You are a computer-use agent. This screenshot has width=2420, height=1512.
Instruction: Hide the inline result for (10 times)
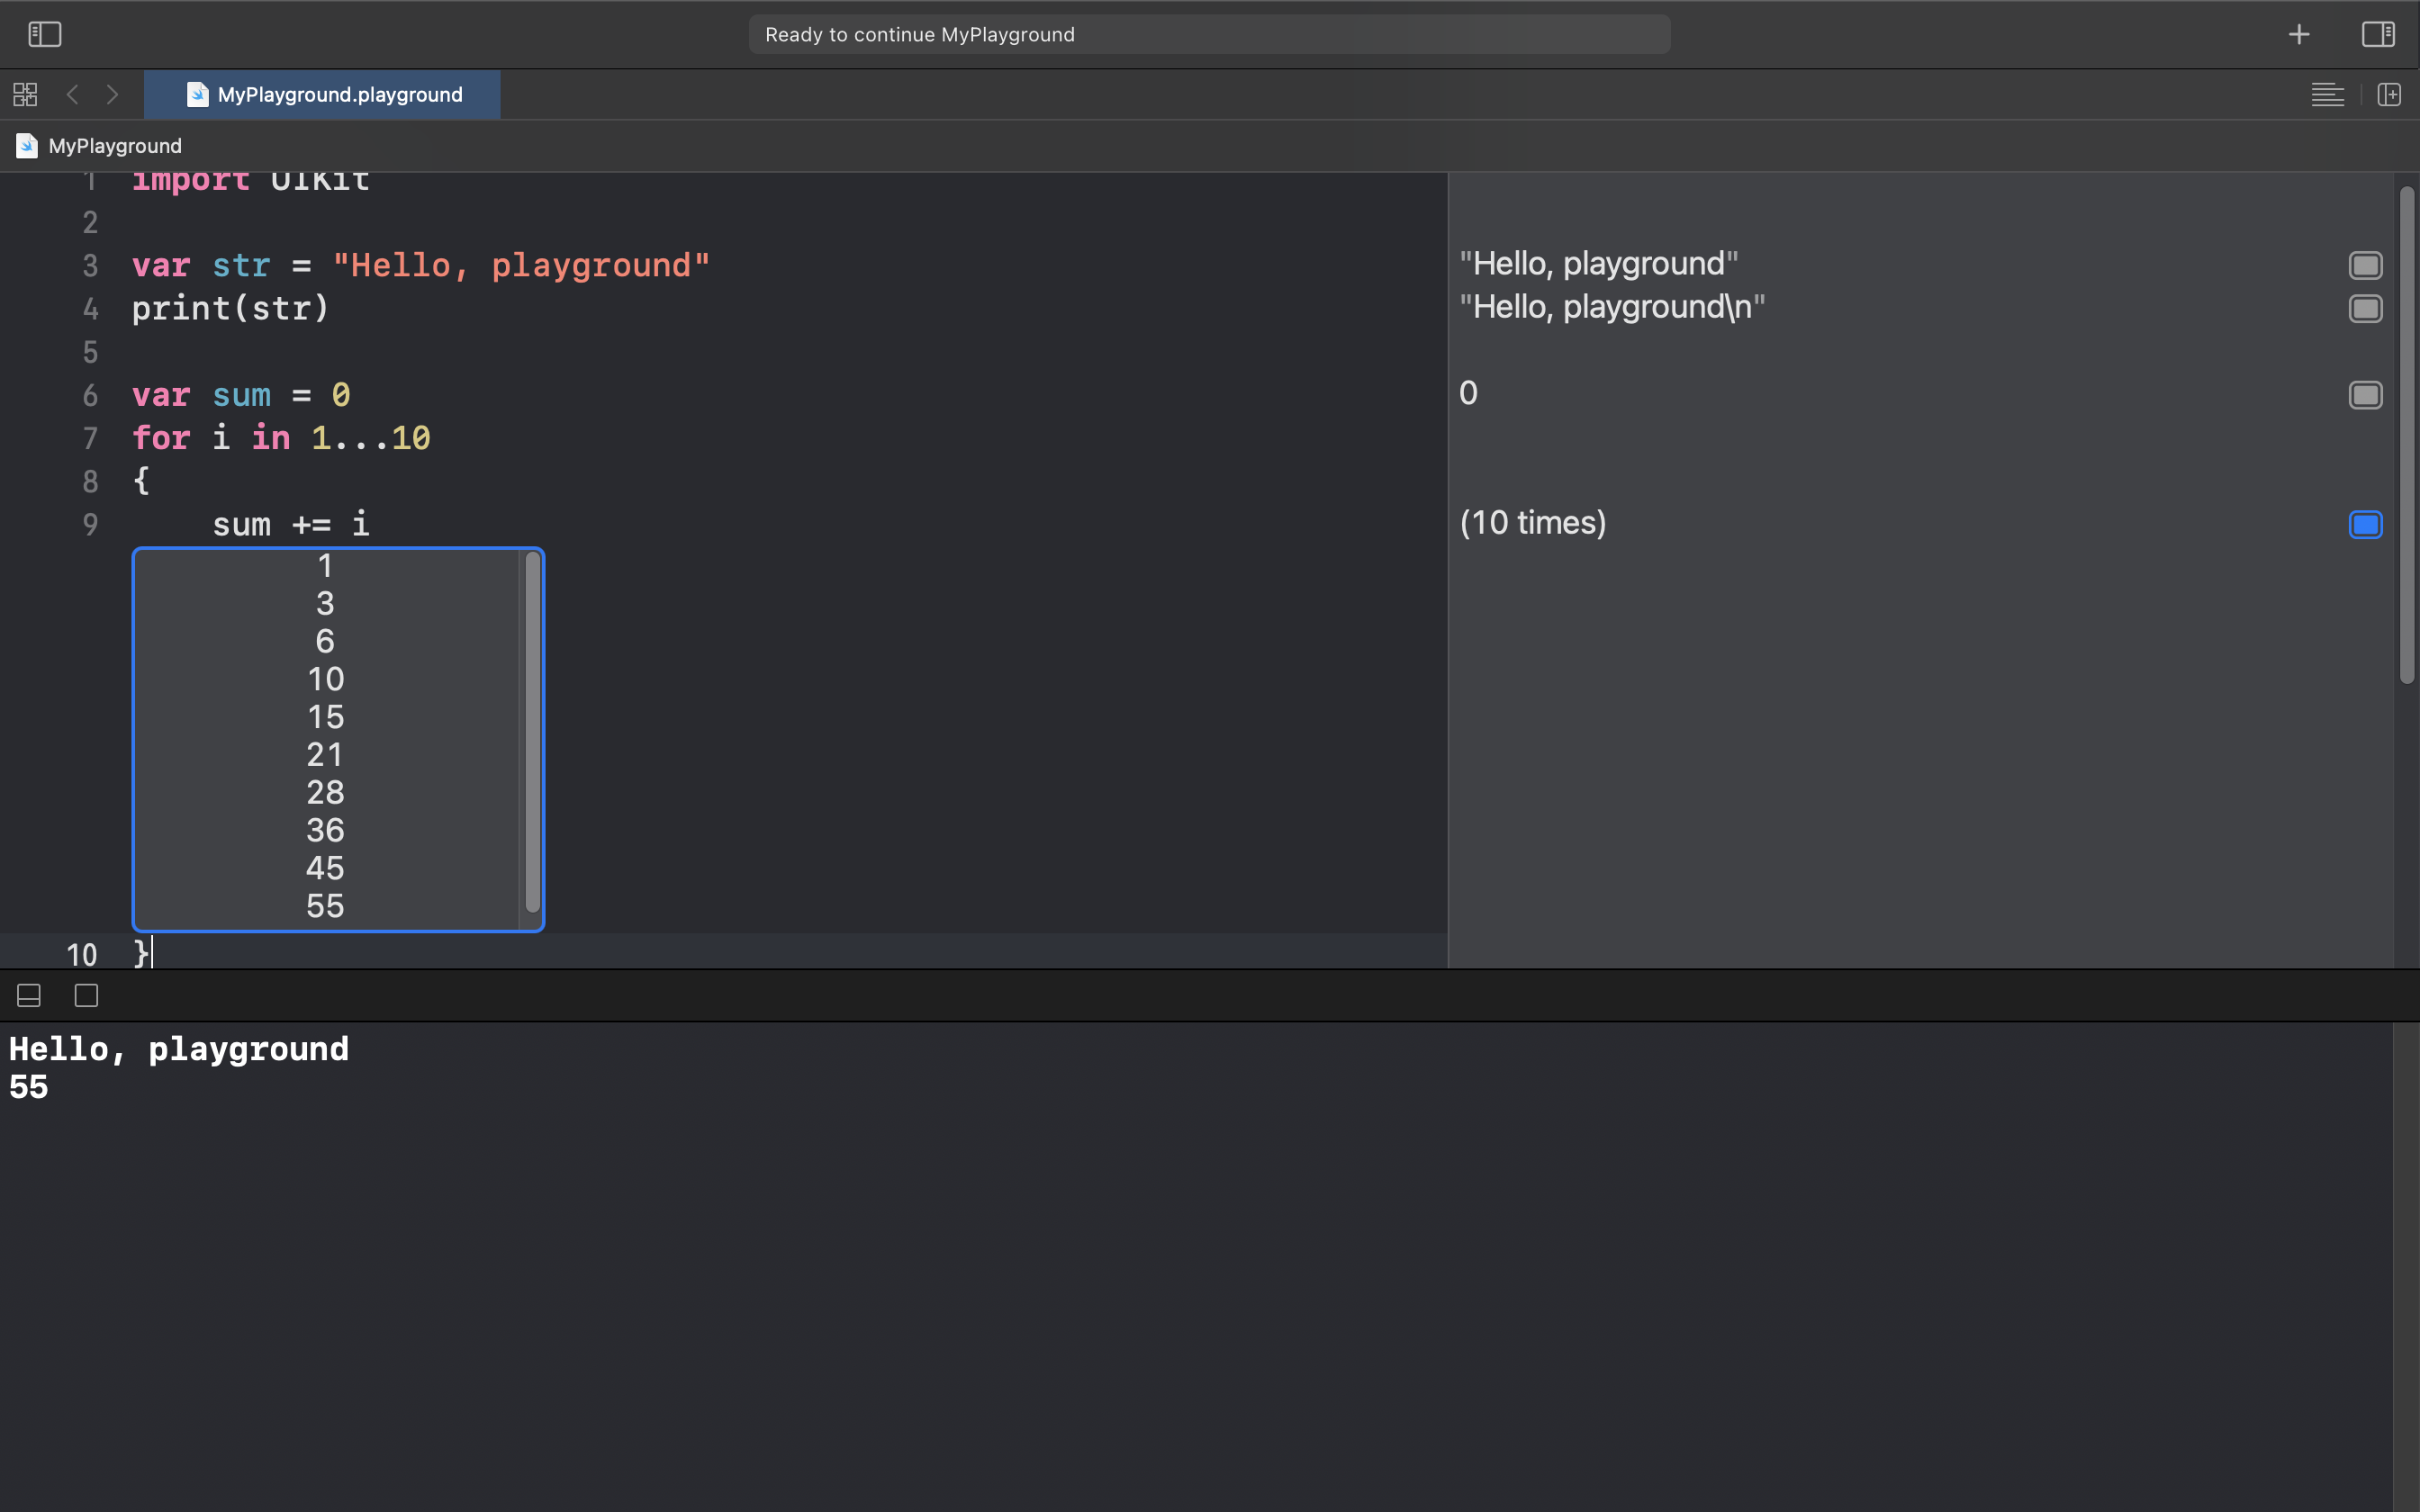(2365, 524)
